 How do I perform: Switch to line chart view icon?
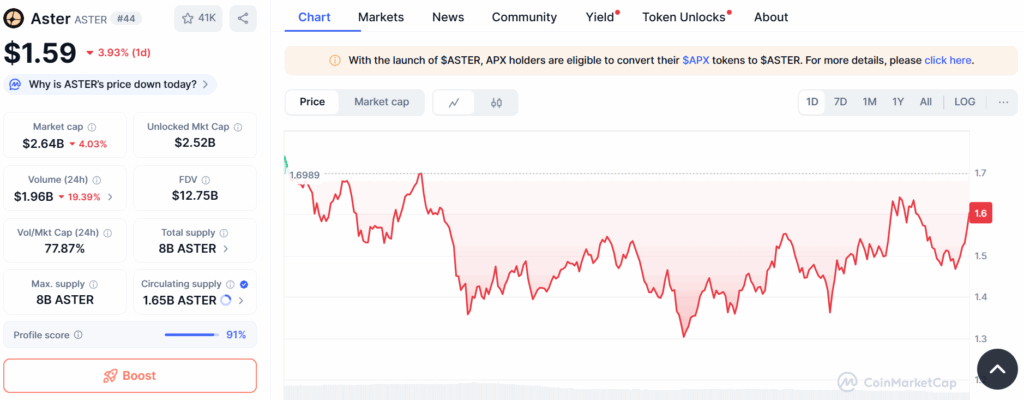[x=454, y=102]
